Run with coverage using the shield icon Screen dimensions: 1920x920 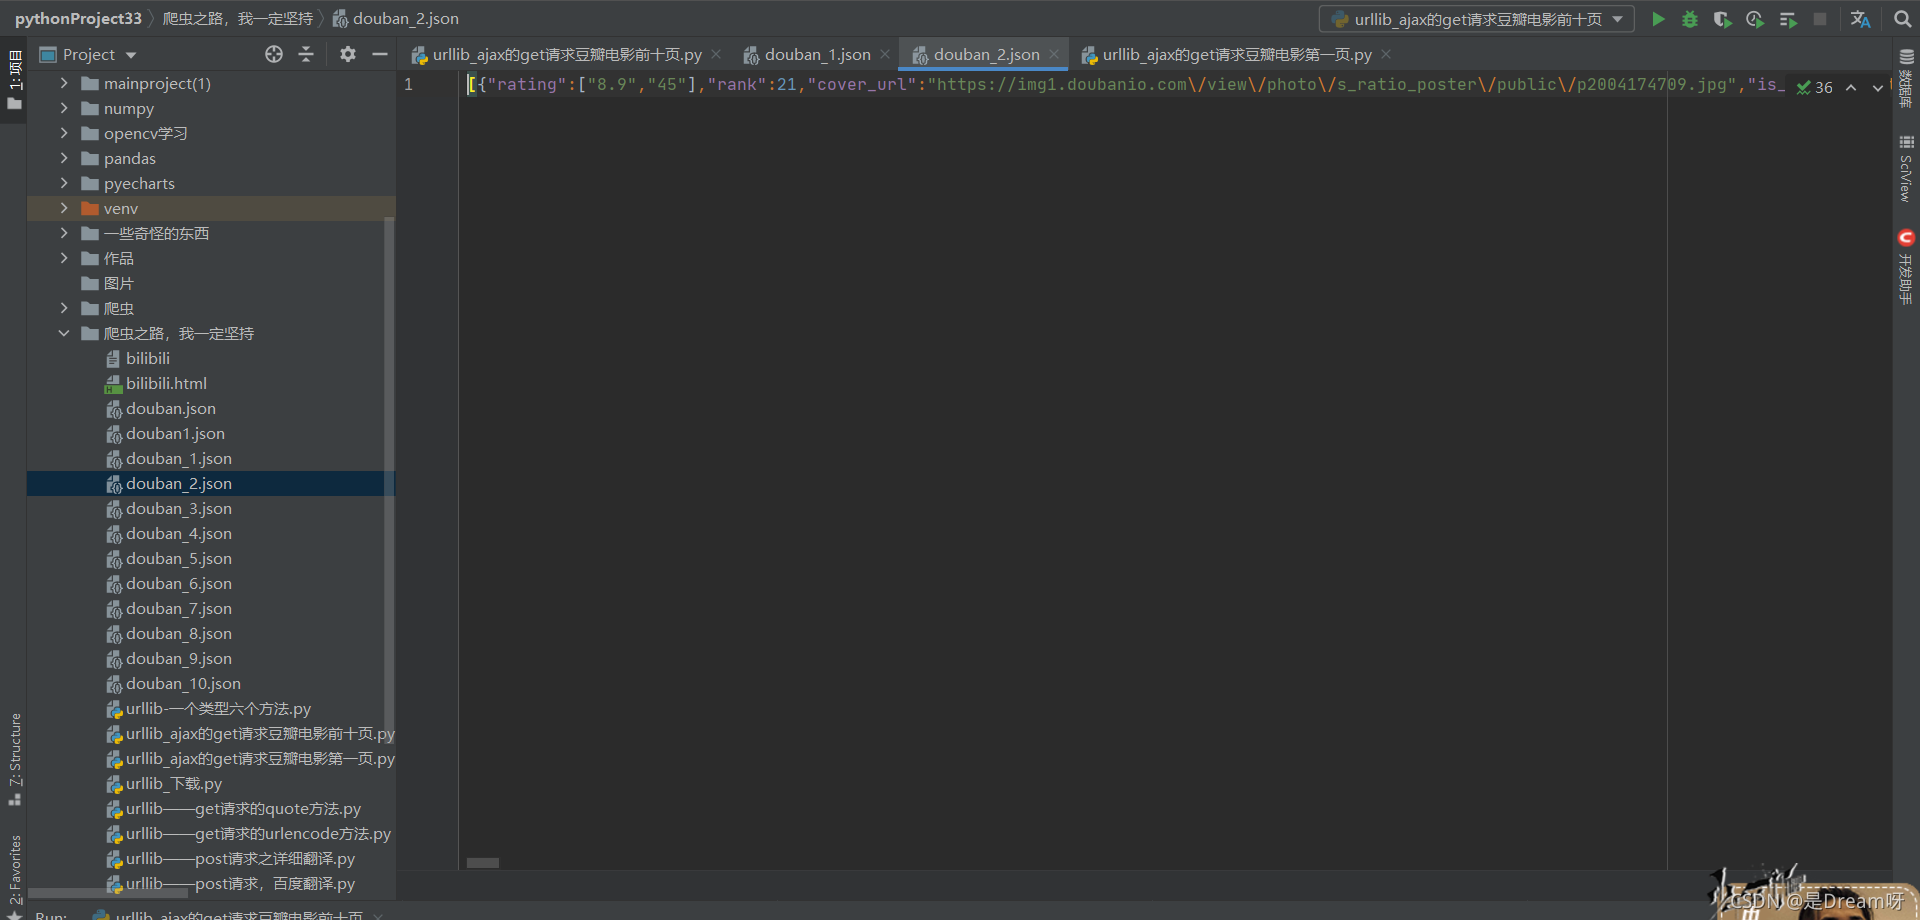[x=1722, y=19]
